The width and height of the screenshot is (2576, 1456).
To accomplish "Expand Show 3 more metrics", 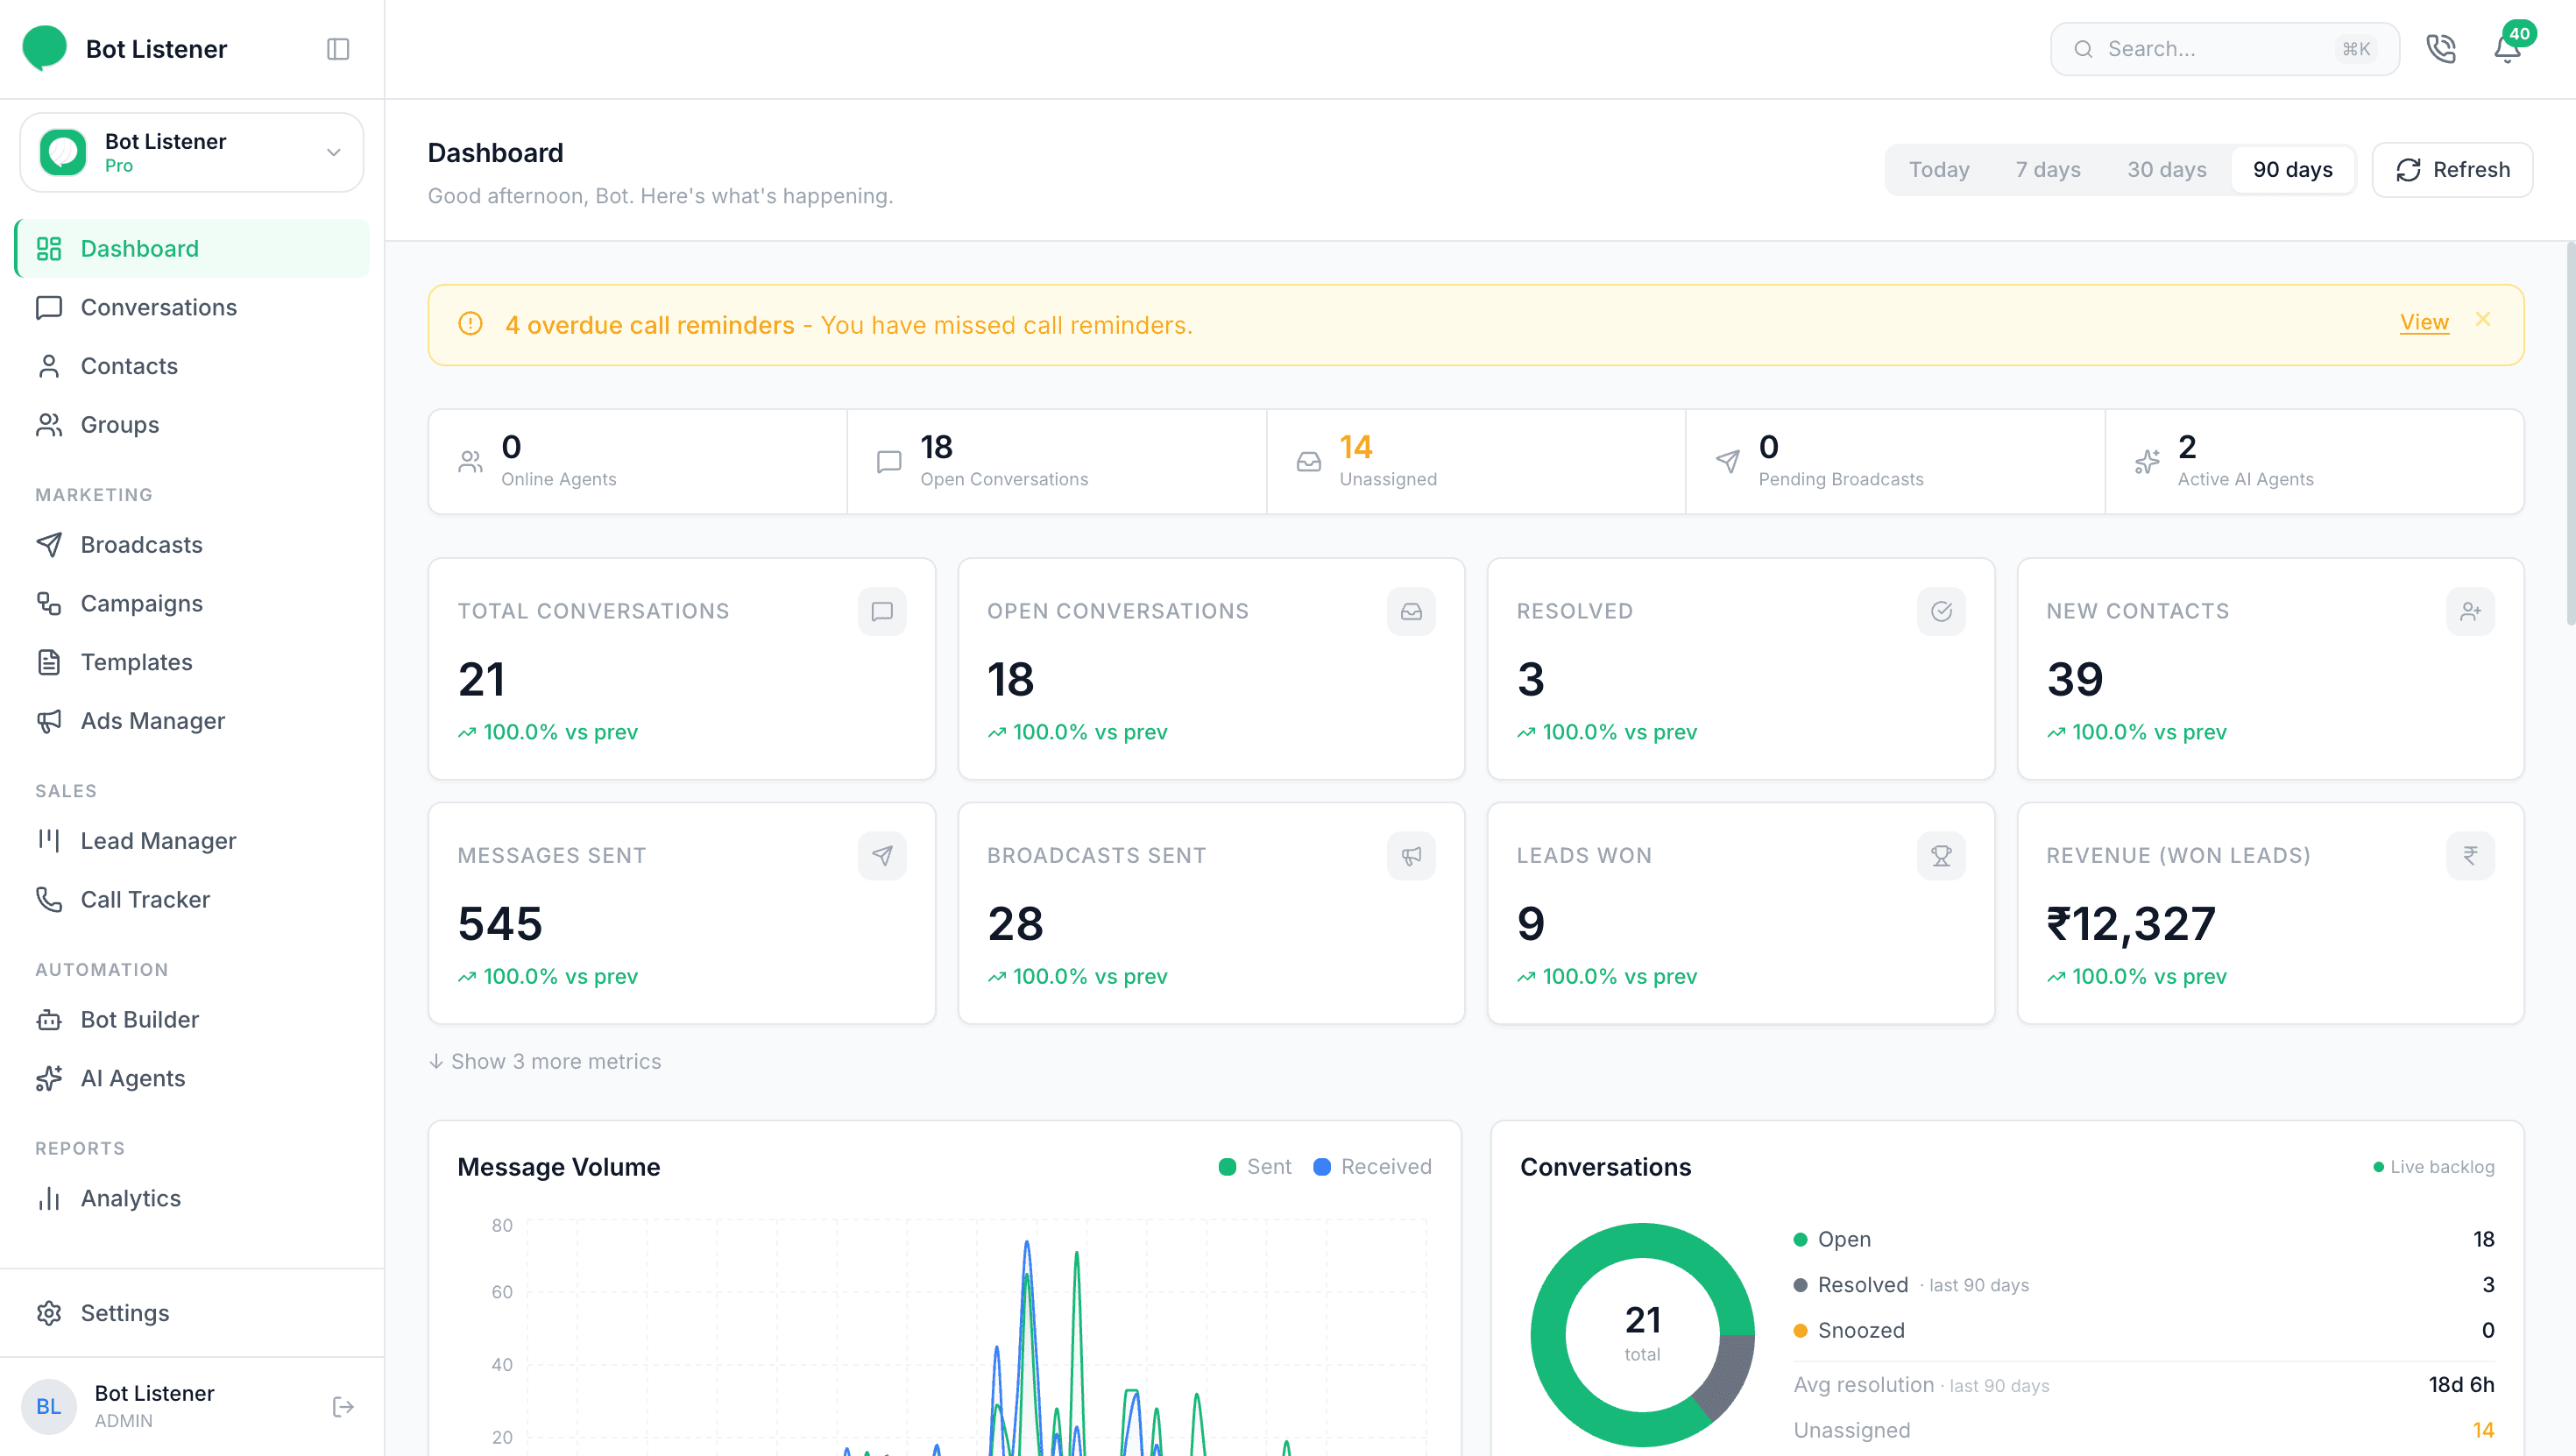I will point(545,1061).
